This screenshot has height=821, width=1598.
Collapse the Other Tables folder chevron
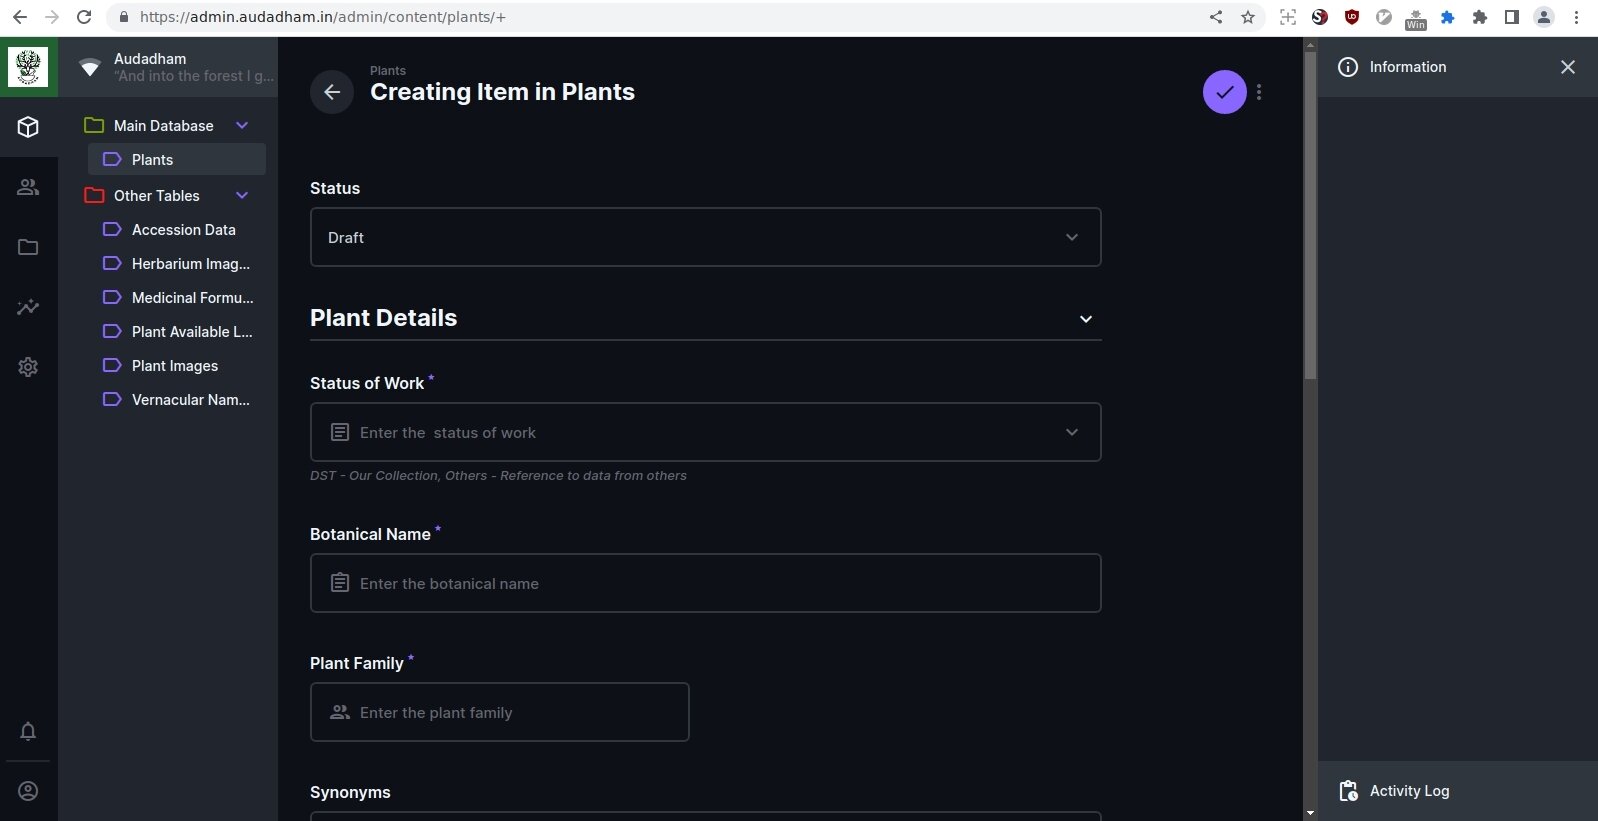click(242, 195)
